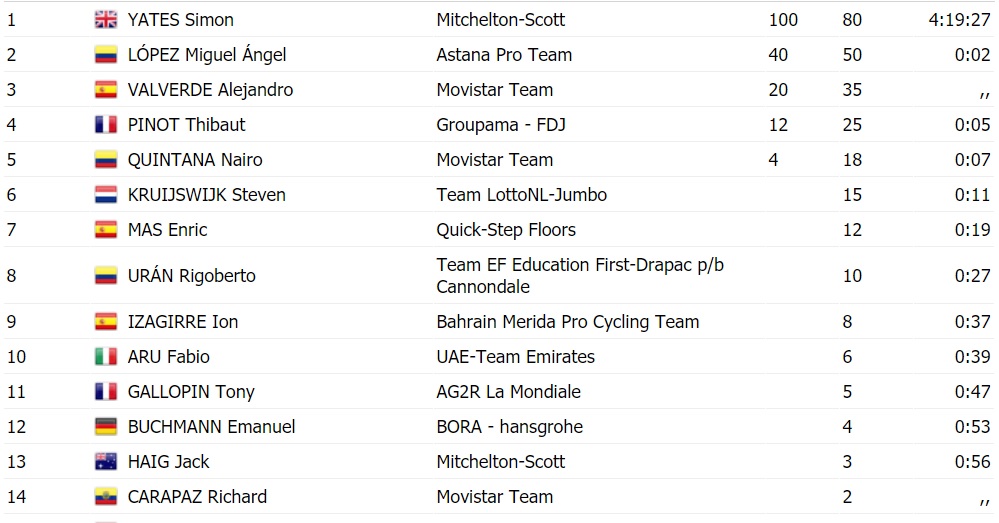Click the Australian flag beside Jack Haig
This screenshot has width=999, height=523.
[105, 462]
